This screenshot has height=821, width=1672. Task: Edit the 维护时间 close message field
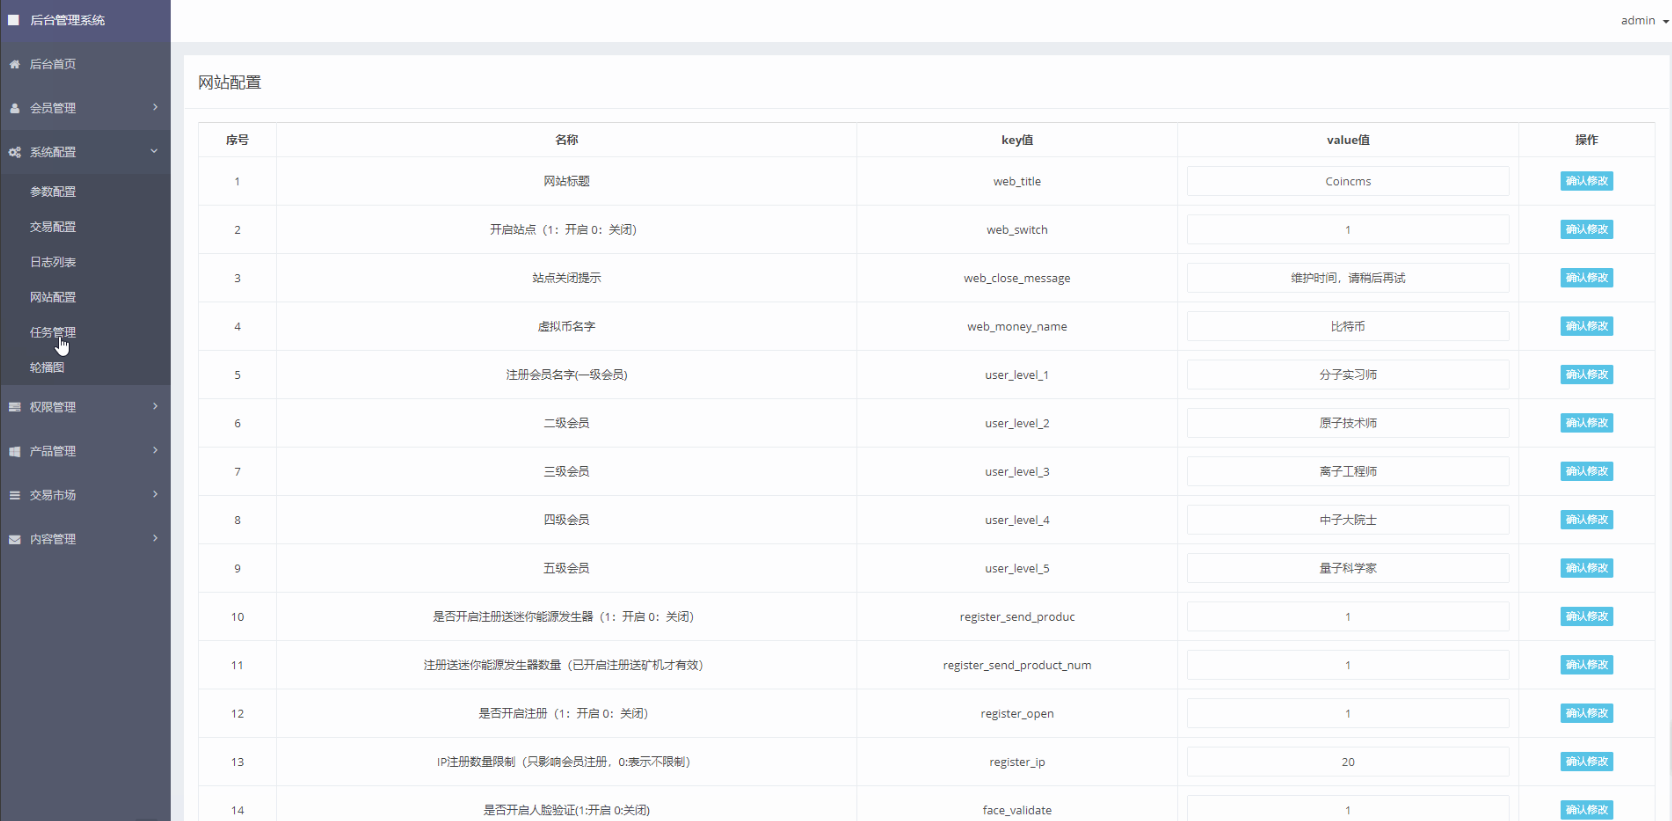point(1348,278)
